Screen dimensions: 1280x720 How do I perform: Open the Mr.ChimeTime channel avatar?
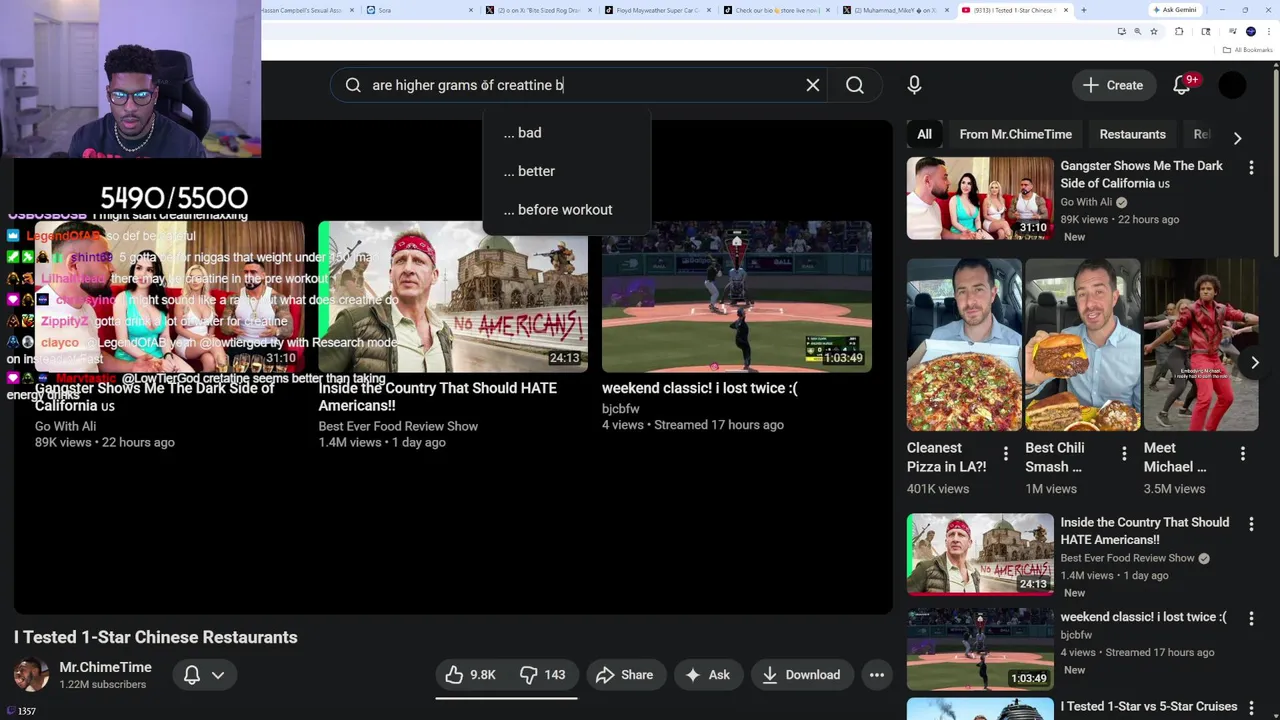[30, 675]
